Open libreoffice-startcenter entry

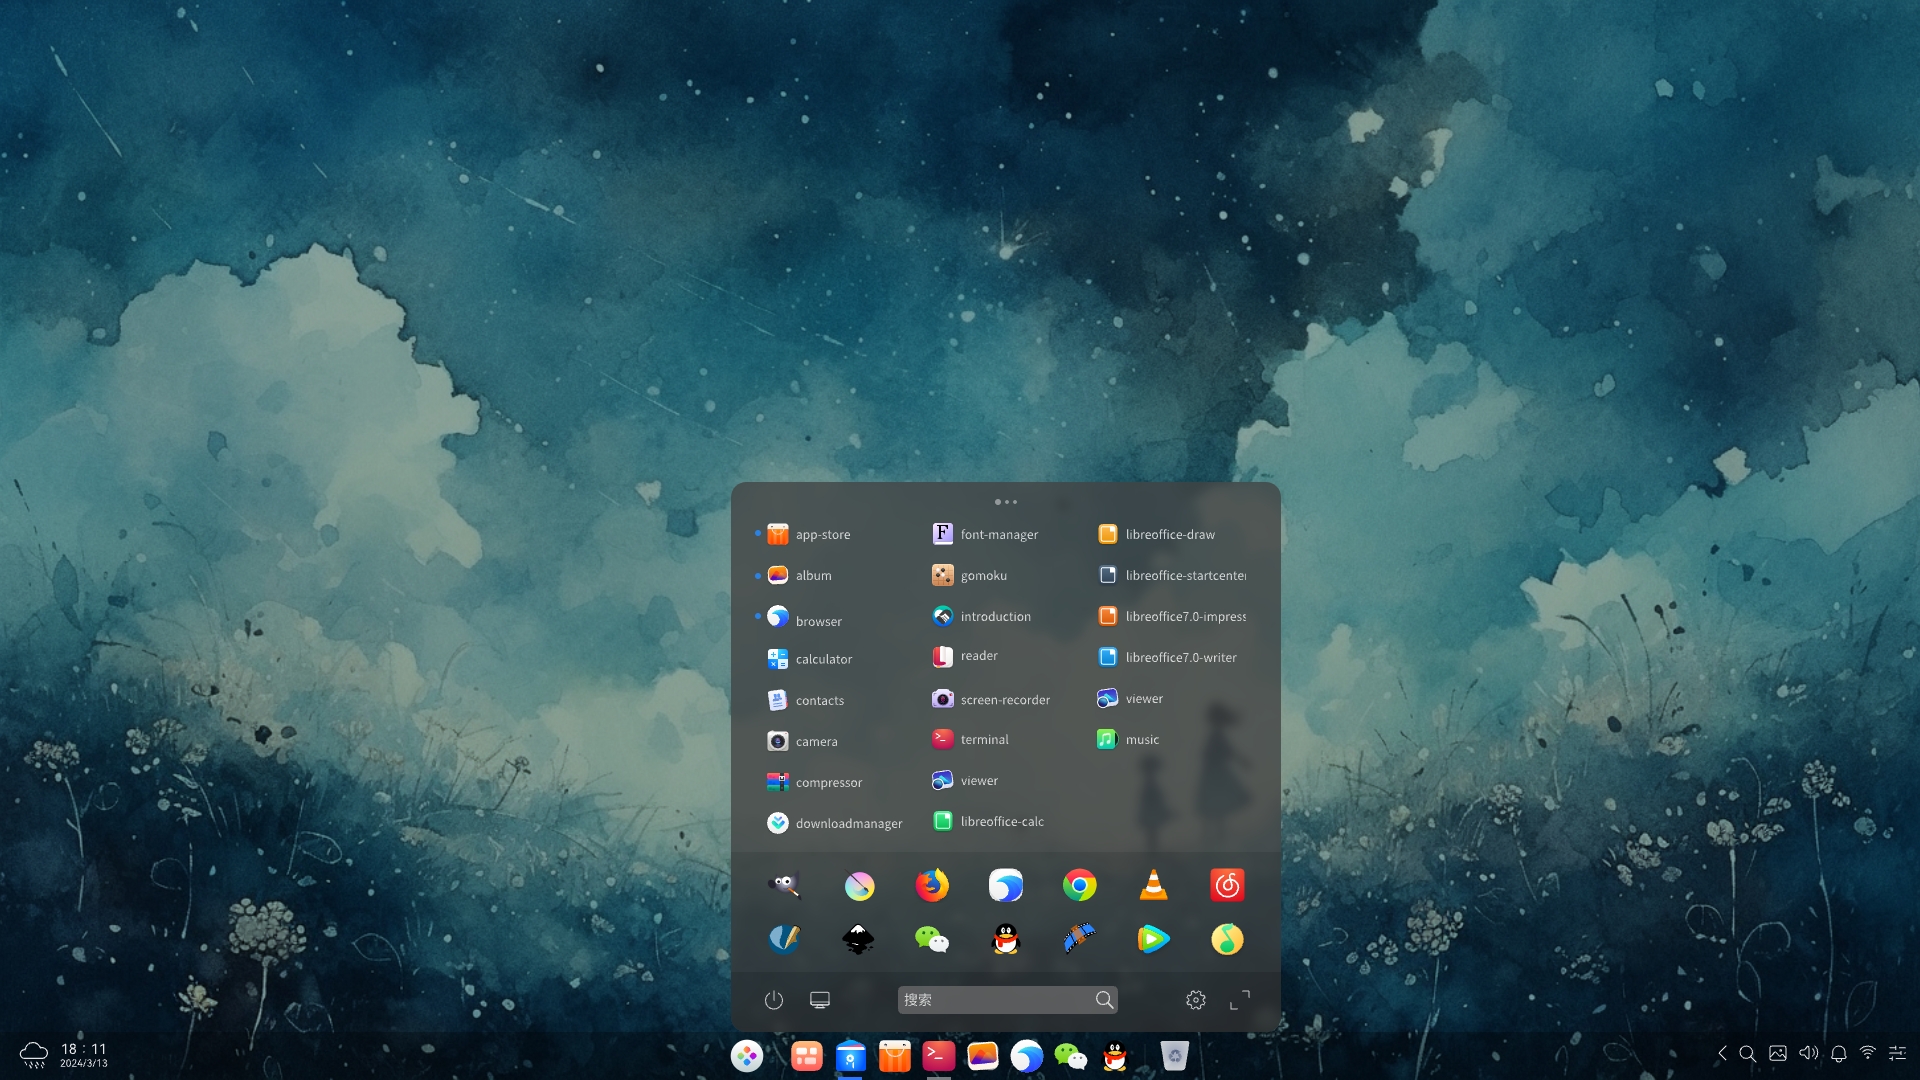click(x=1172, y=575)
